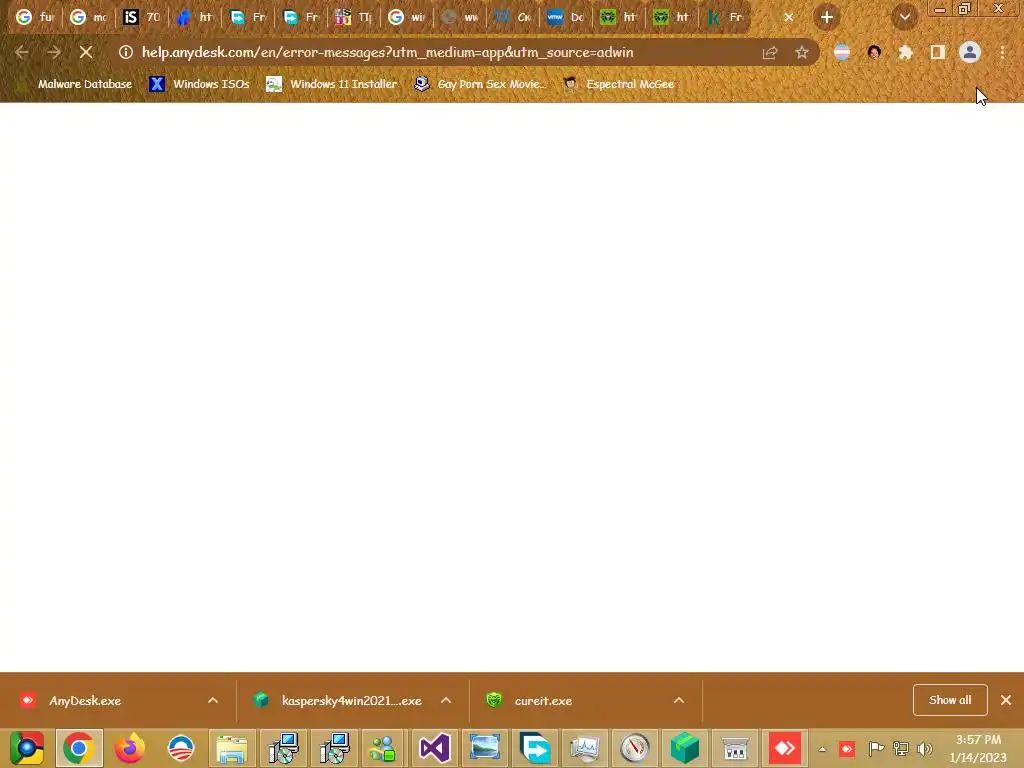Expand the tab search dropdown

coord(905,18)
